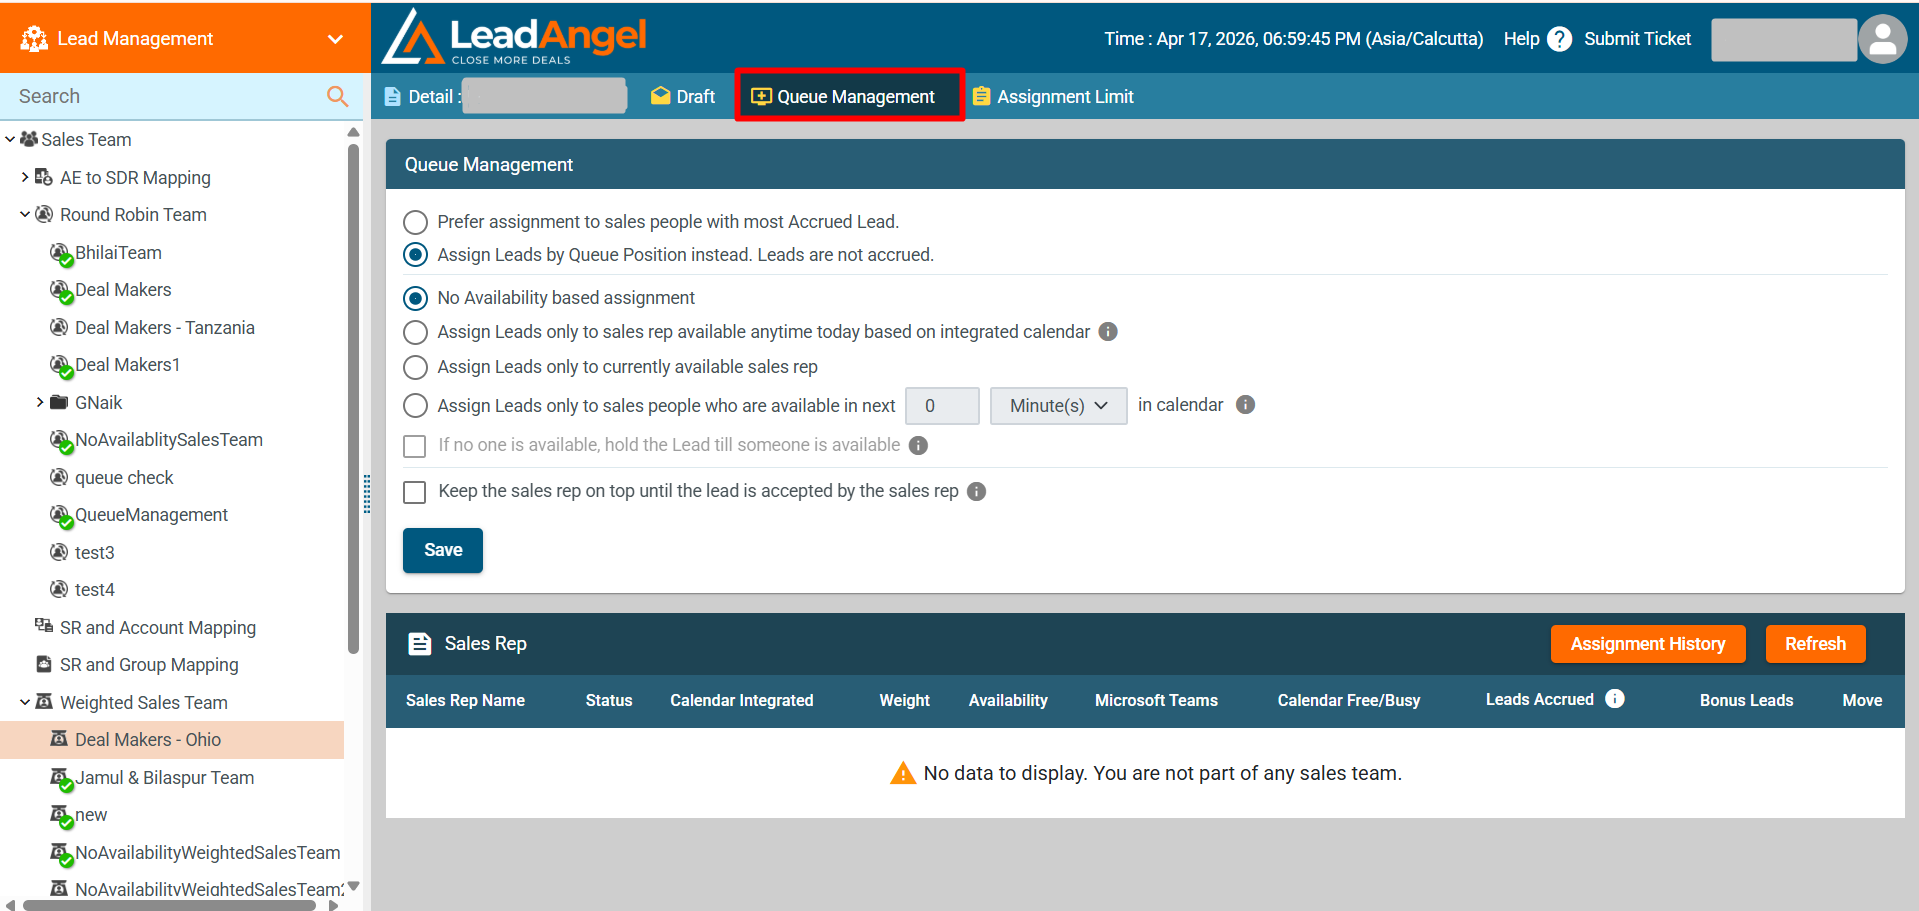The width and height of the screenshot is (1919, 911).
Task: Show info for integrated calendar availability option
Action: pos(1108,332)
